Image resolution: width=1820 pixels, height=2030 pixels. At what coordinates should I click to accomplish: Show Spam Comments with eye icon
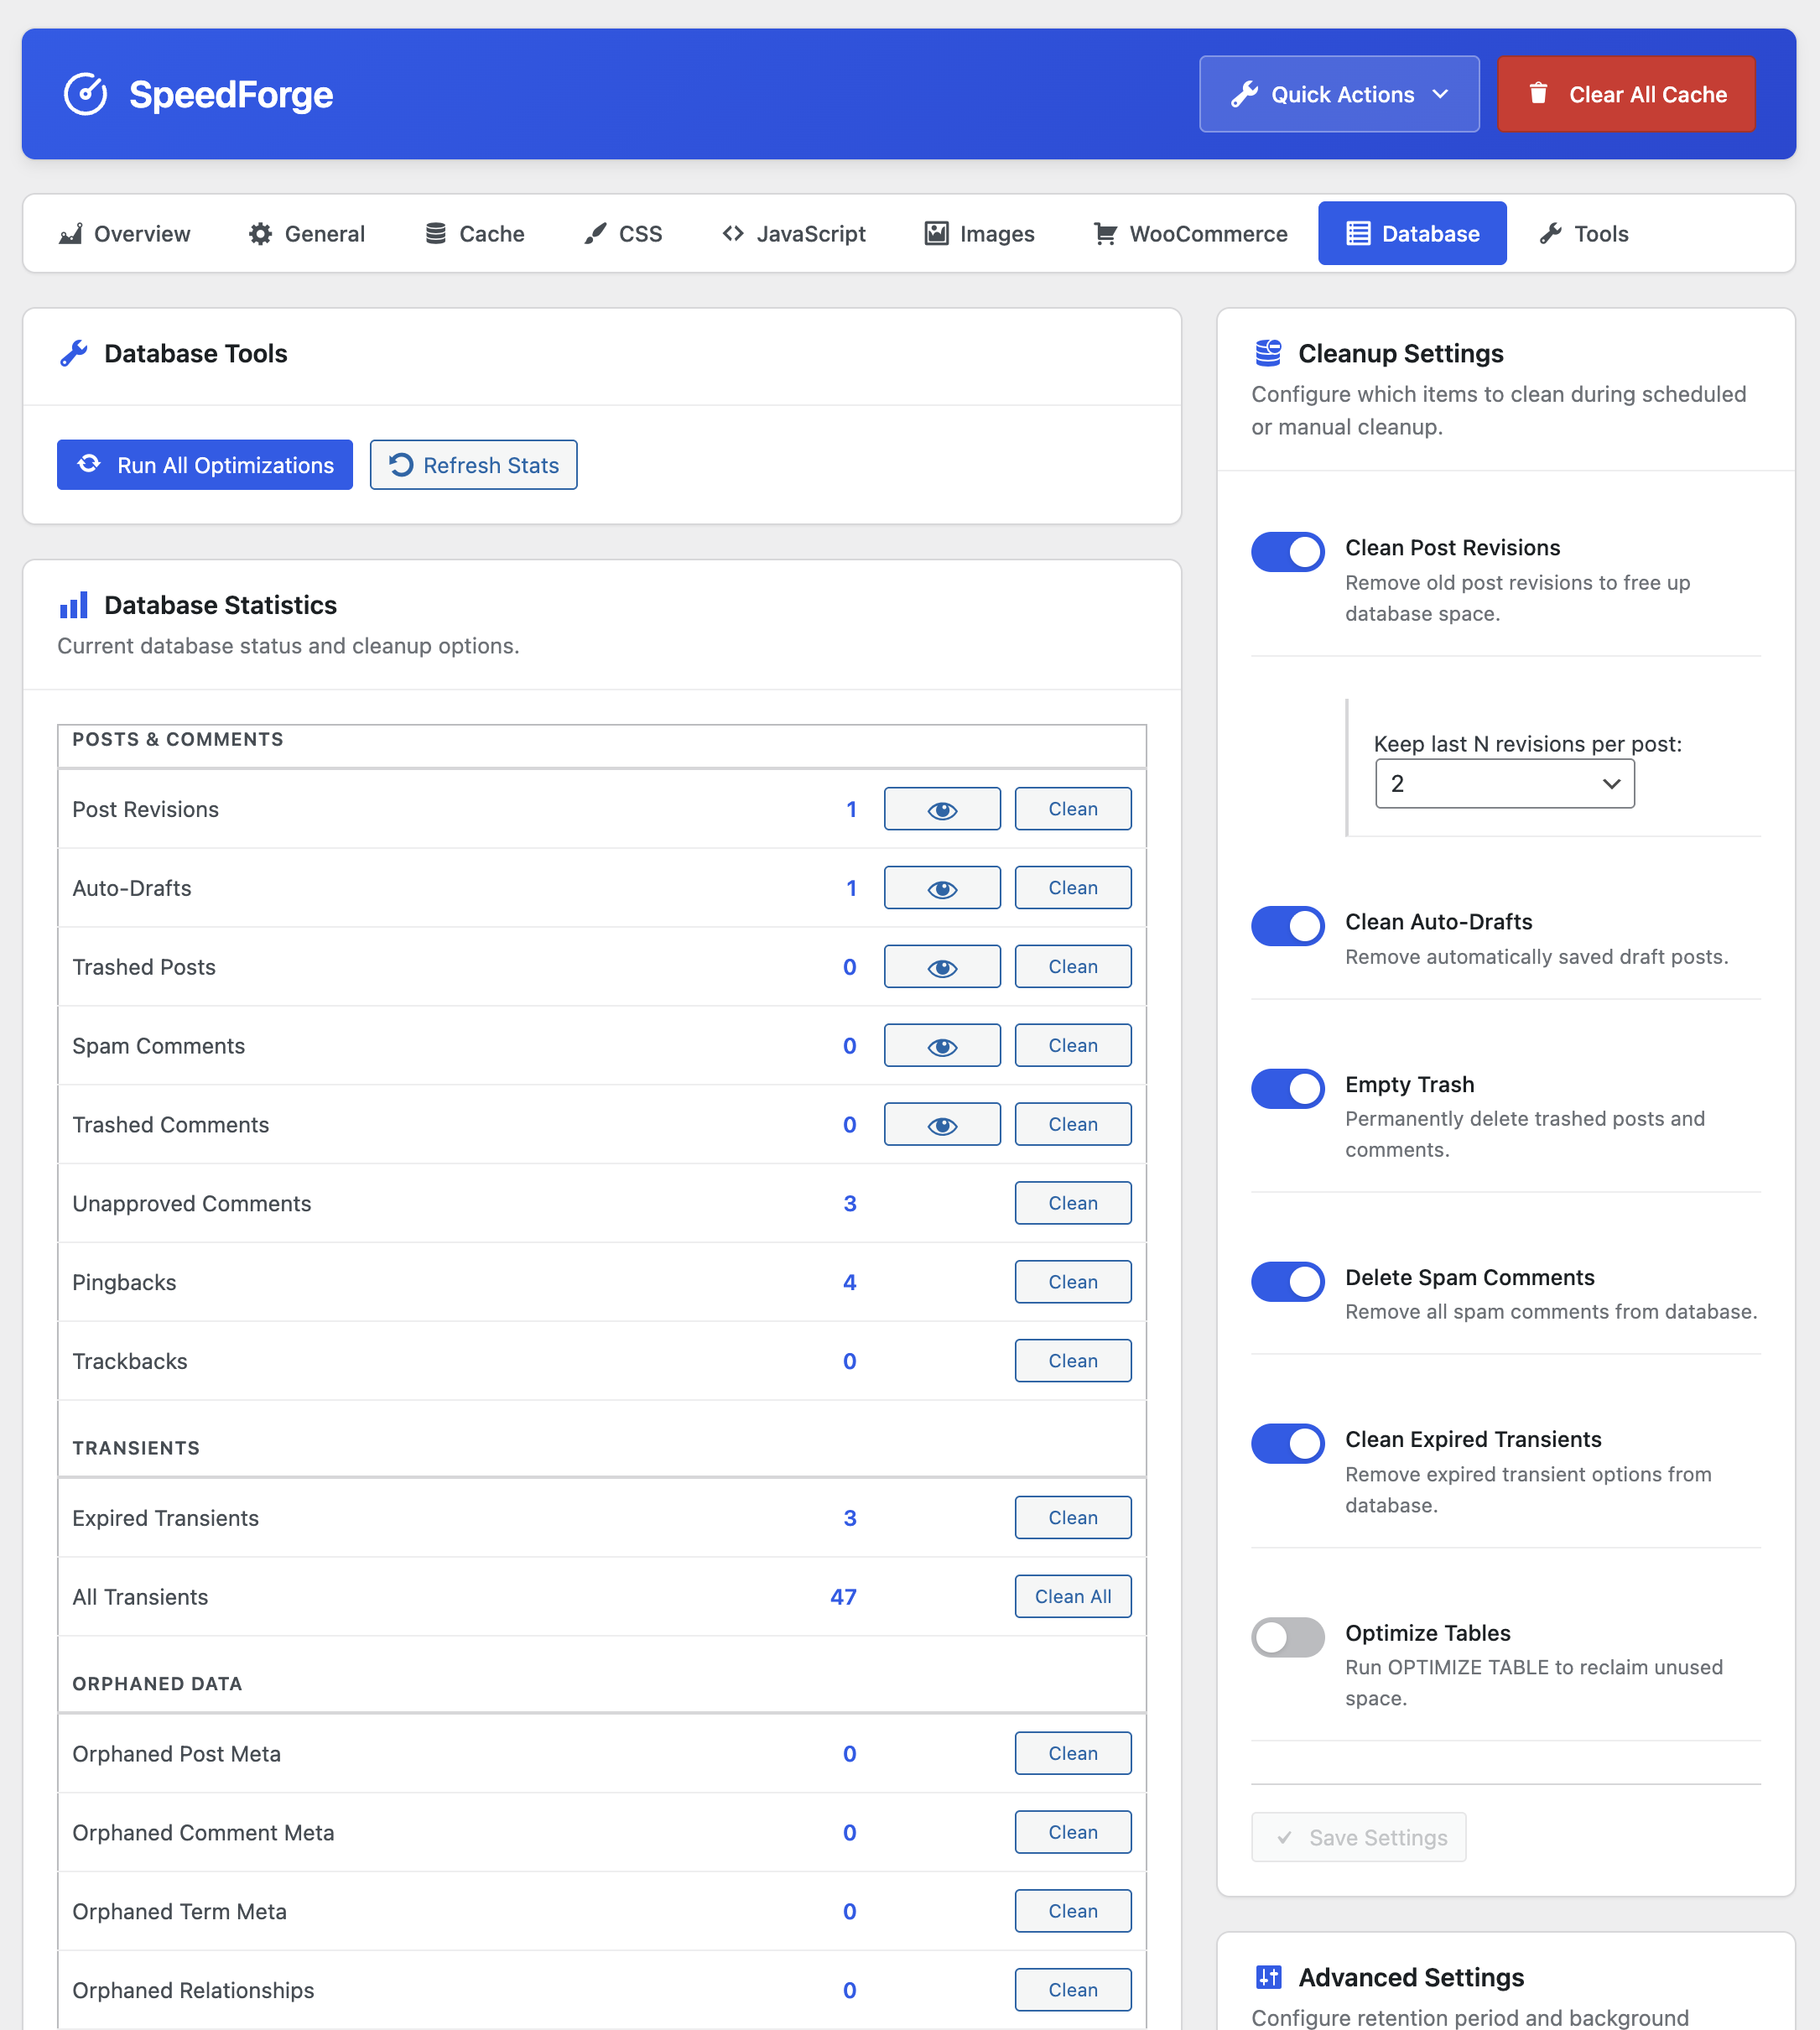(x=941, y=1046)
